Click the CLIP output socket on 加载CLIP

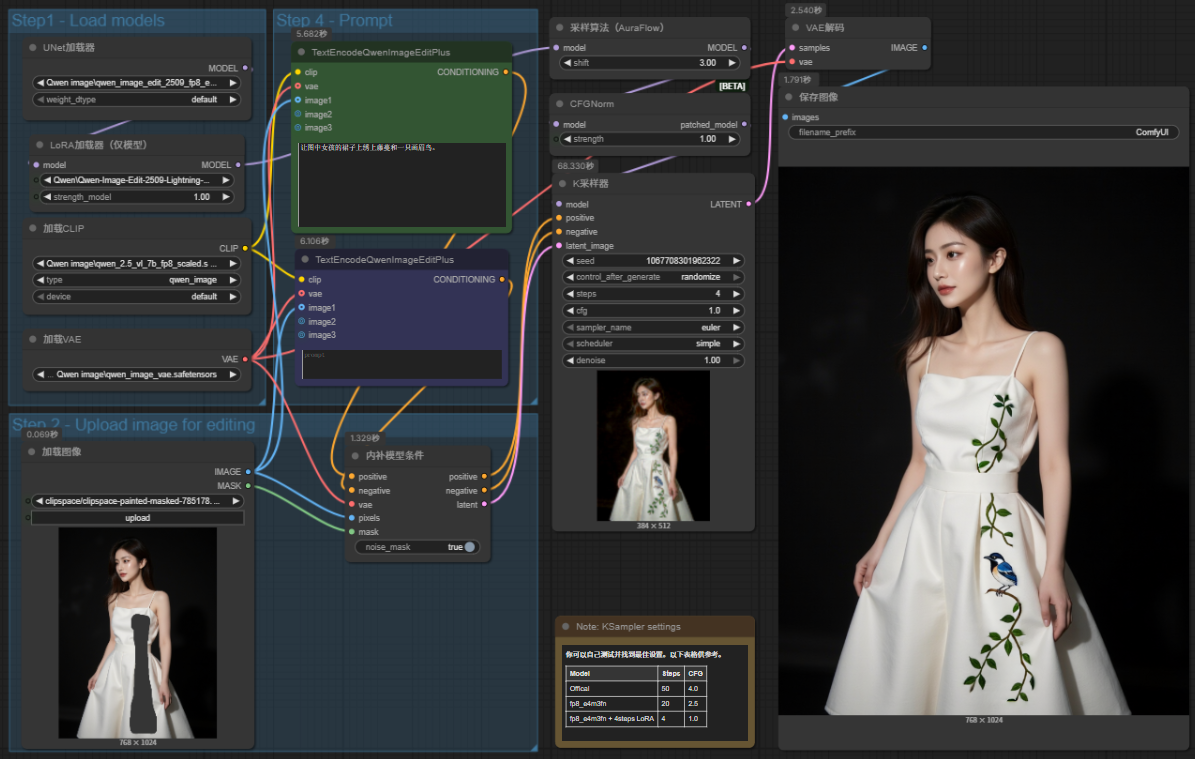coord(245,248)
